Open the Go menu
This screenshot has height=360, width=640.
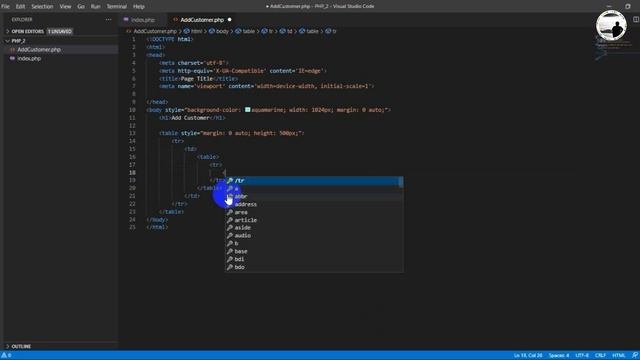click(x=81, y=7)
